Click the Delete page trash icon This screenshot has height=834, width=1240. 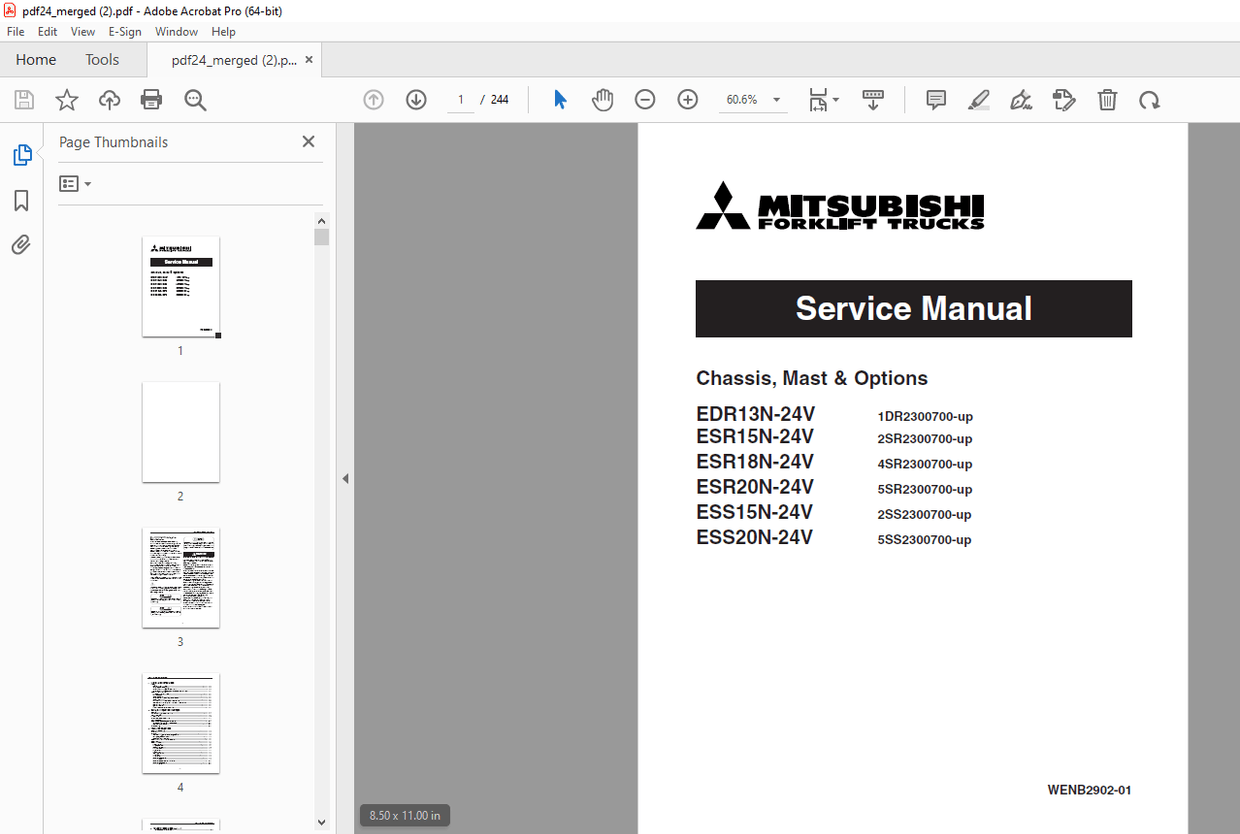1107,100
